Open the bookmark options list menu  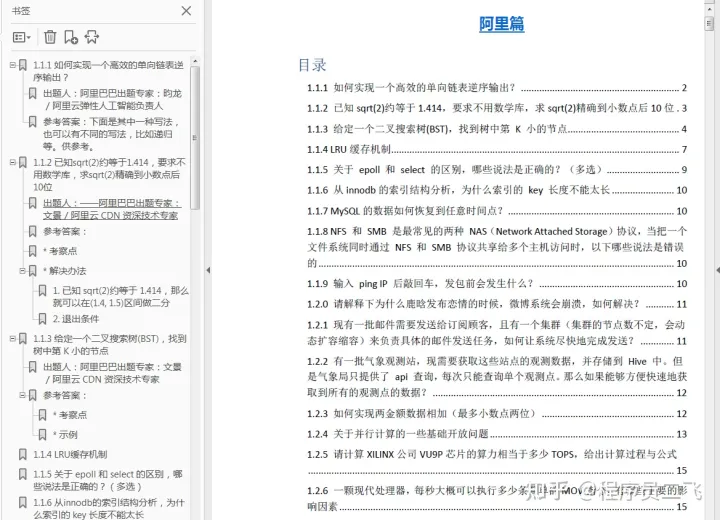tap(21, 37)
